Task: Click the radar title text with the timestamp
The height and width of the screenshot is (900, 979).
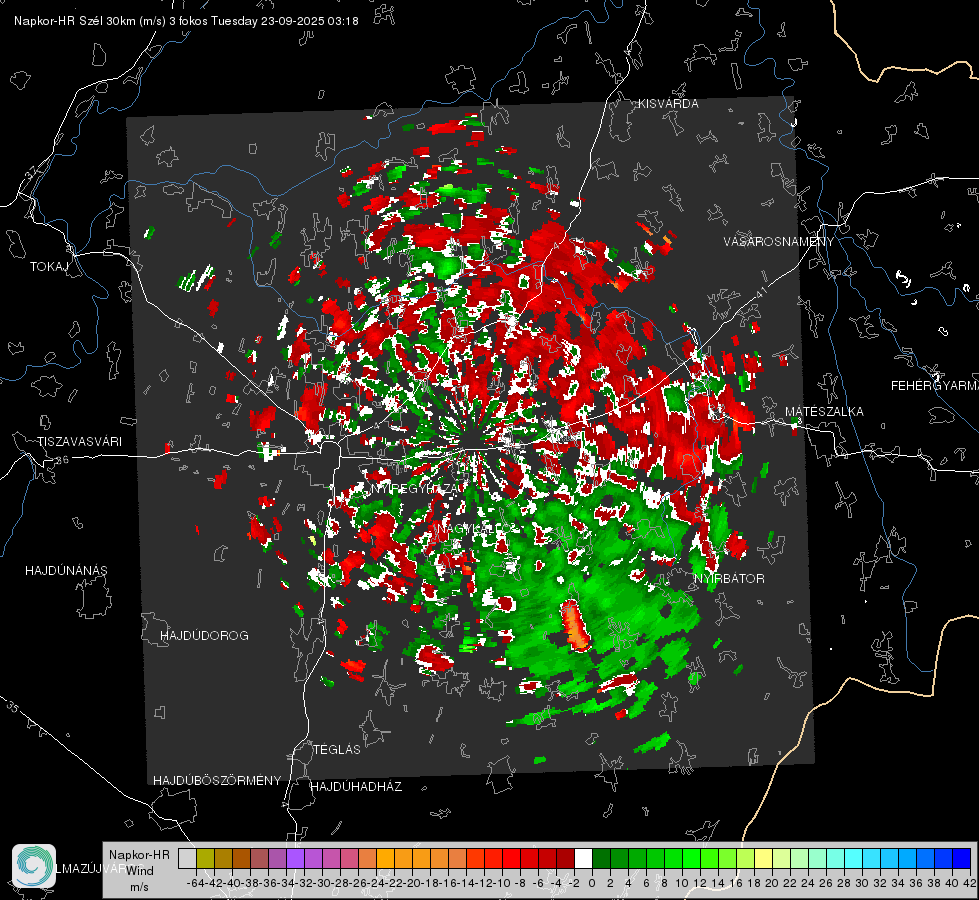Action: click(x=186, y=21)
